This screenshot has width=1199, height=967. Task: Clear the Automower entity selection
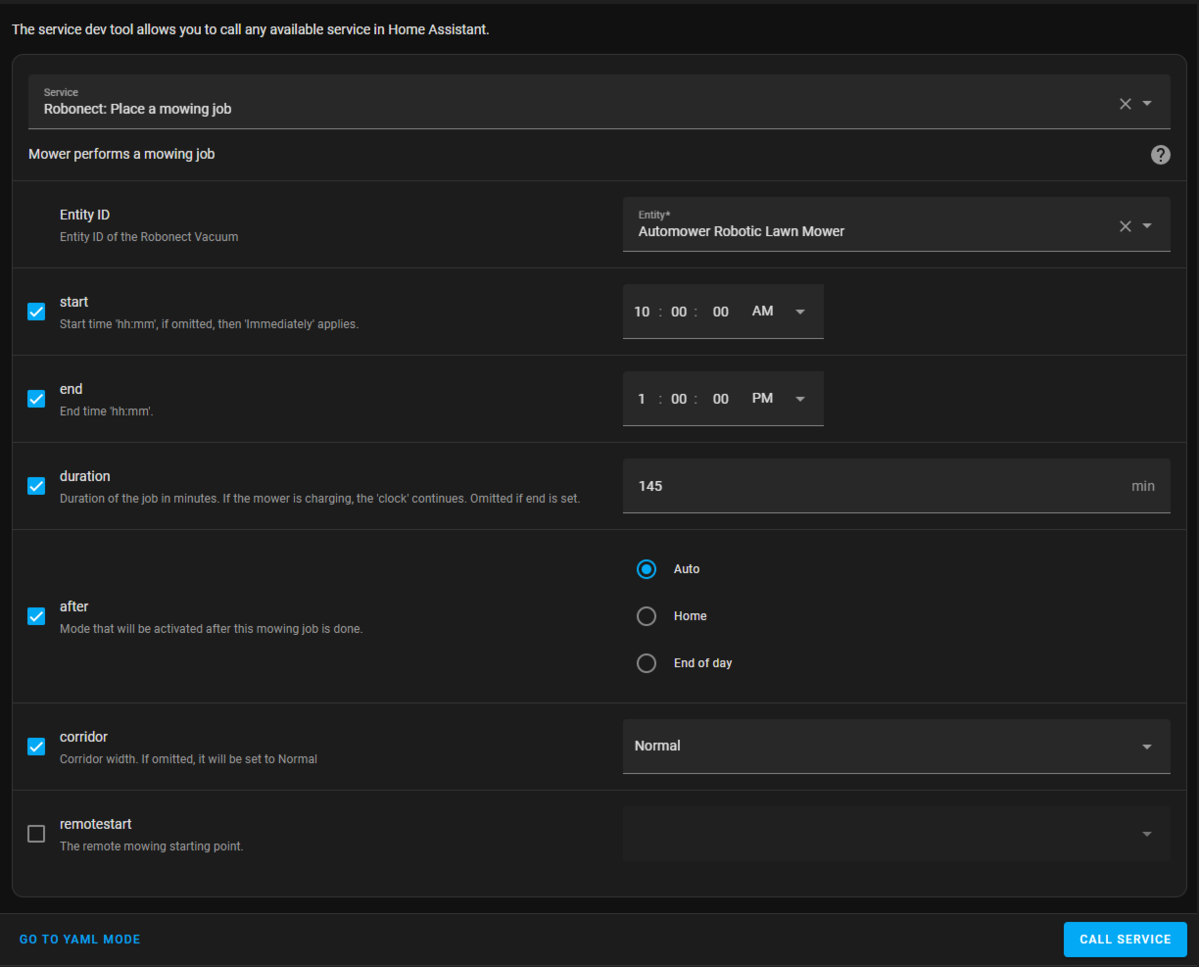1125,226
